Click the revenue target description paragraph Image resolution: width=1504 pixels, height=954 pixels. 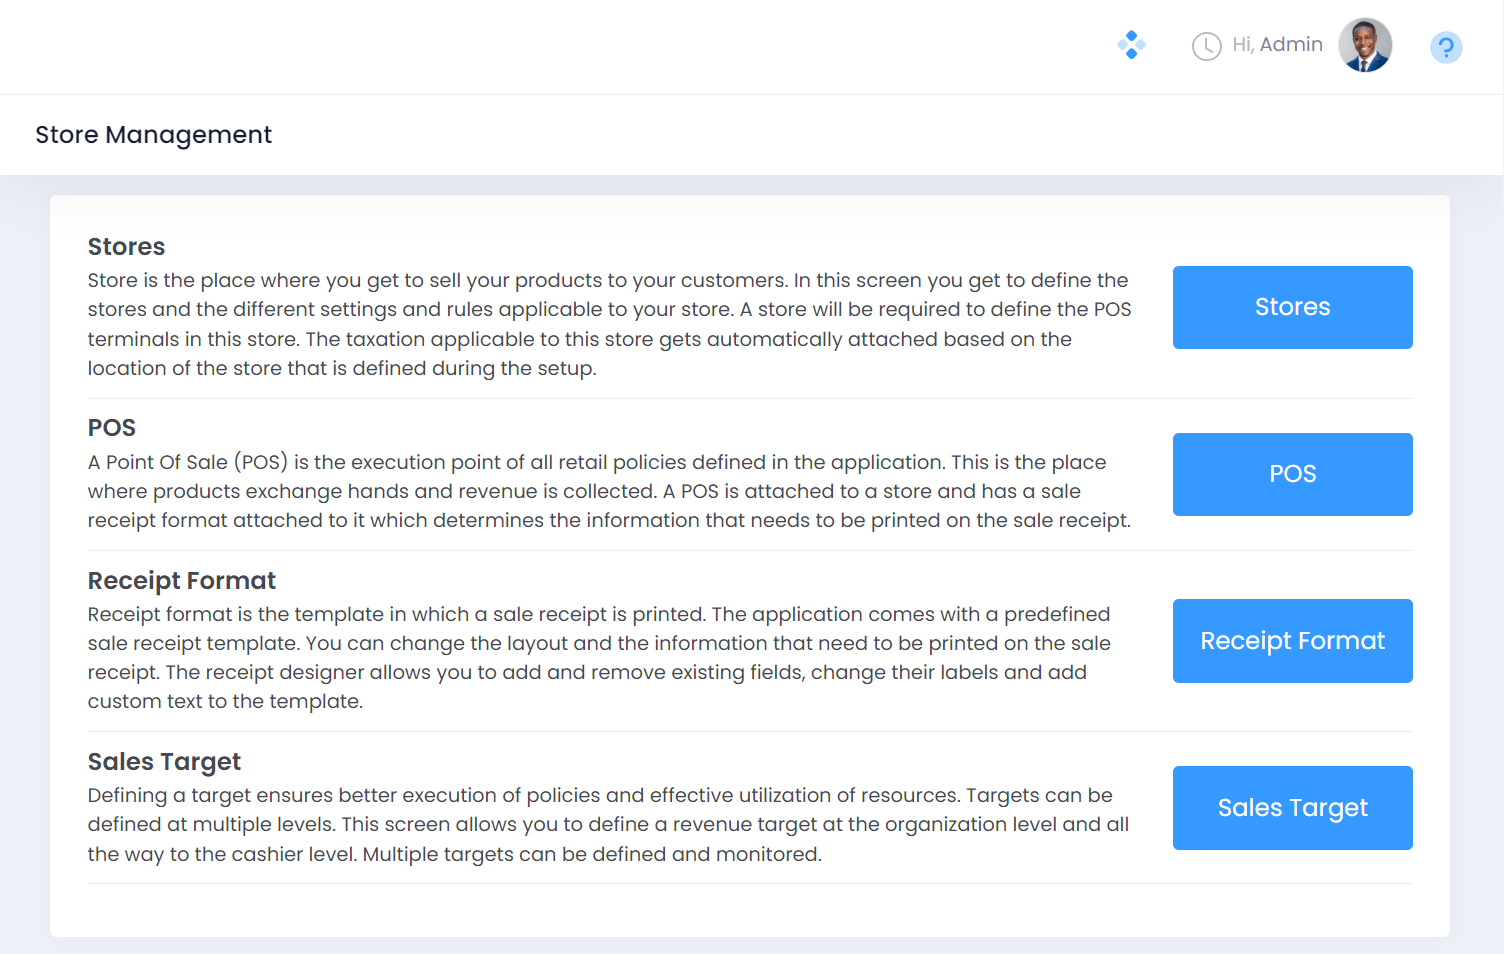pyautogui.click(x=608, y=824)
